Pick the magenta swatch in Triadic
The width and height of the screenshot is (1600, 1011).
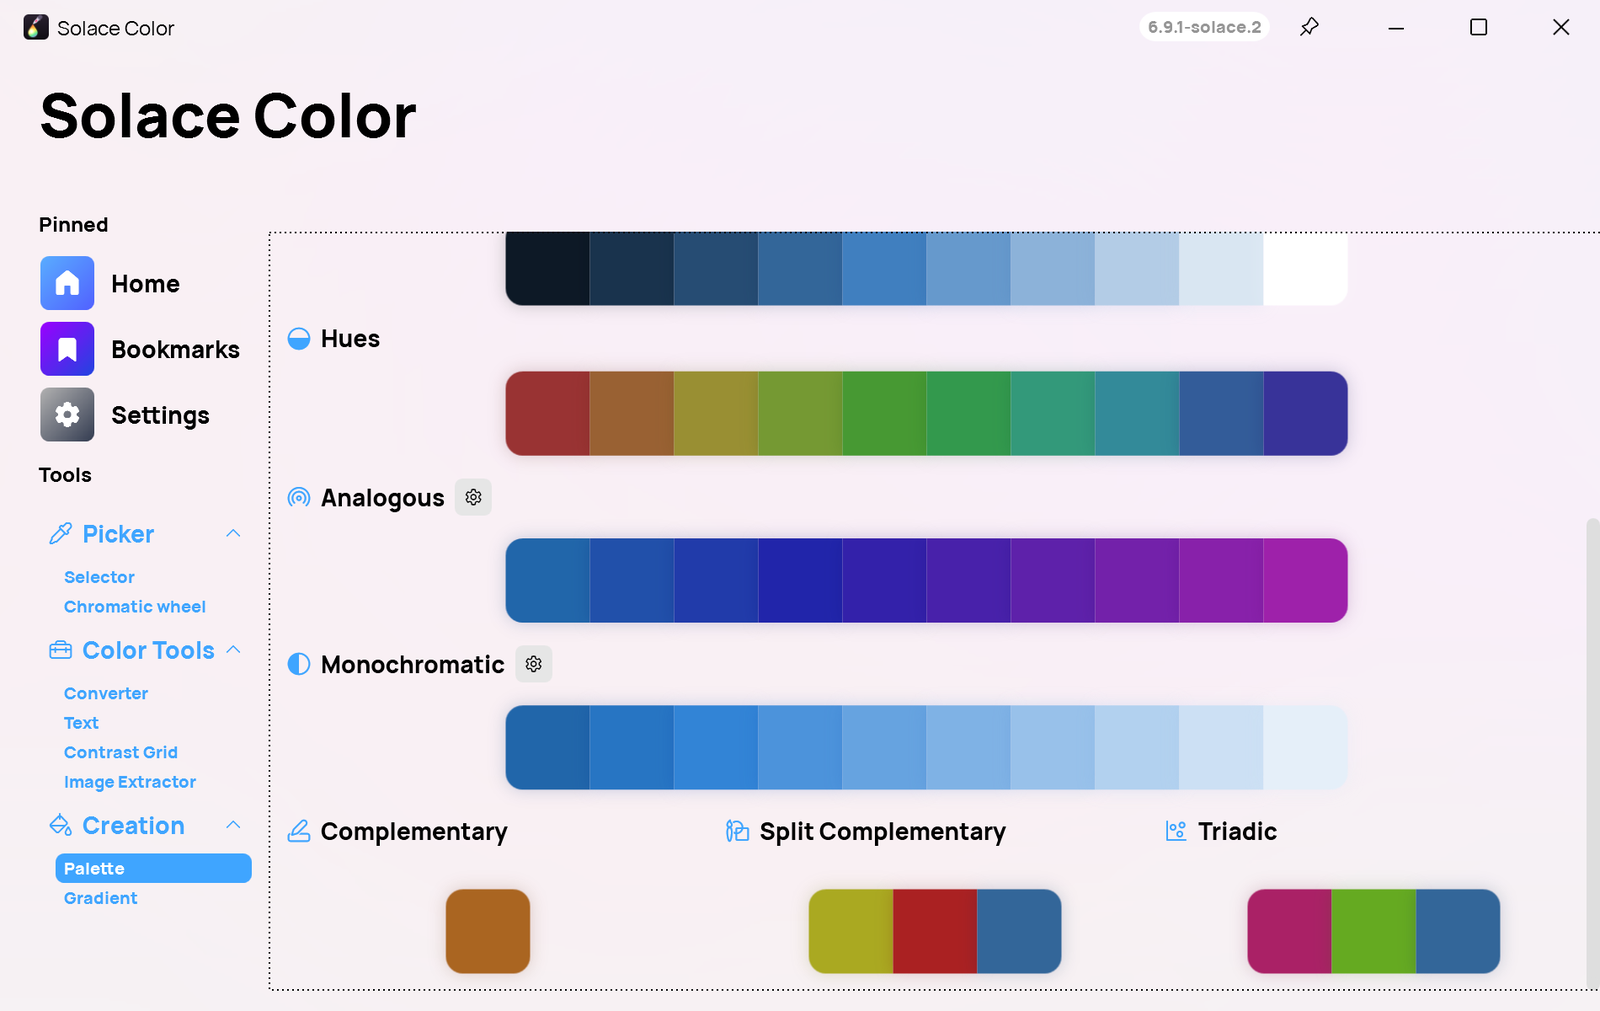tap(1290, 931)
